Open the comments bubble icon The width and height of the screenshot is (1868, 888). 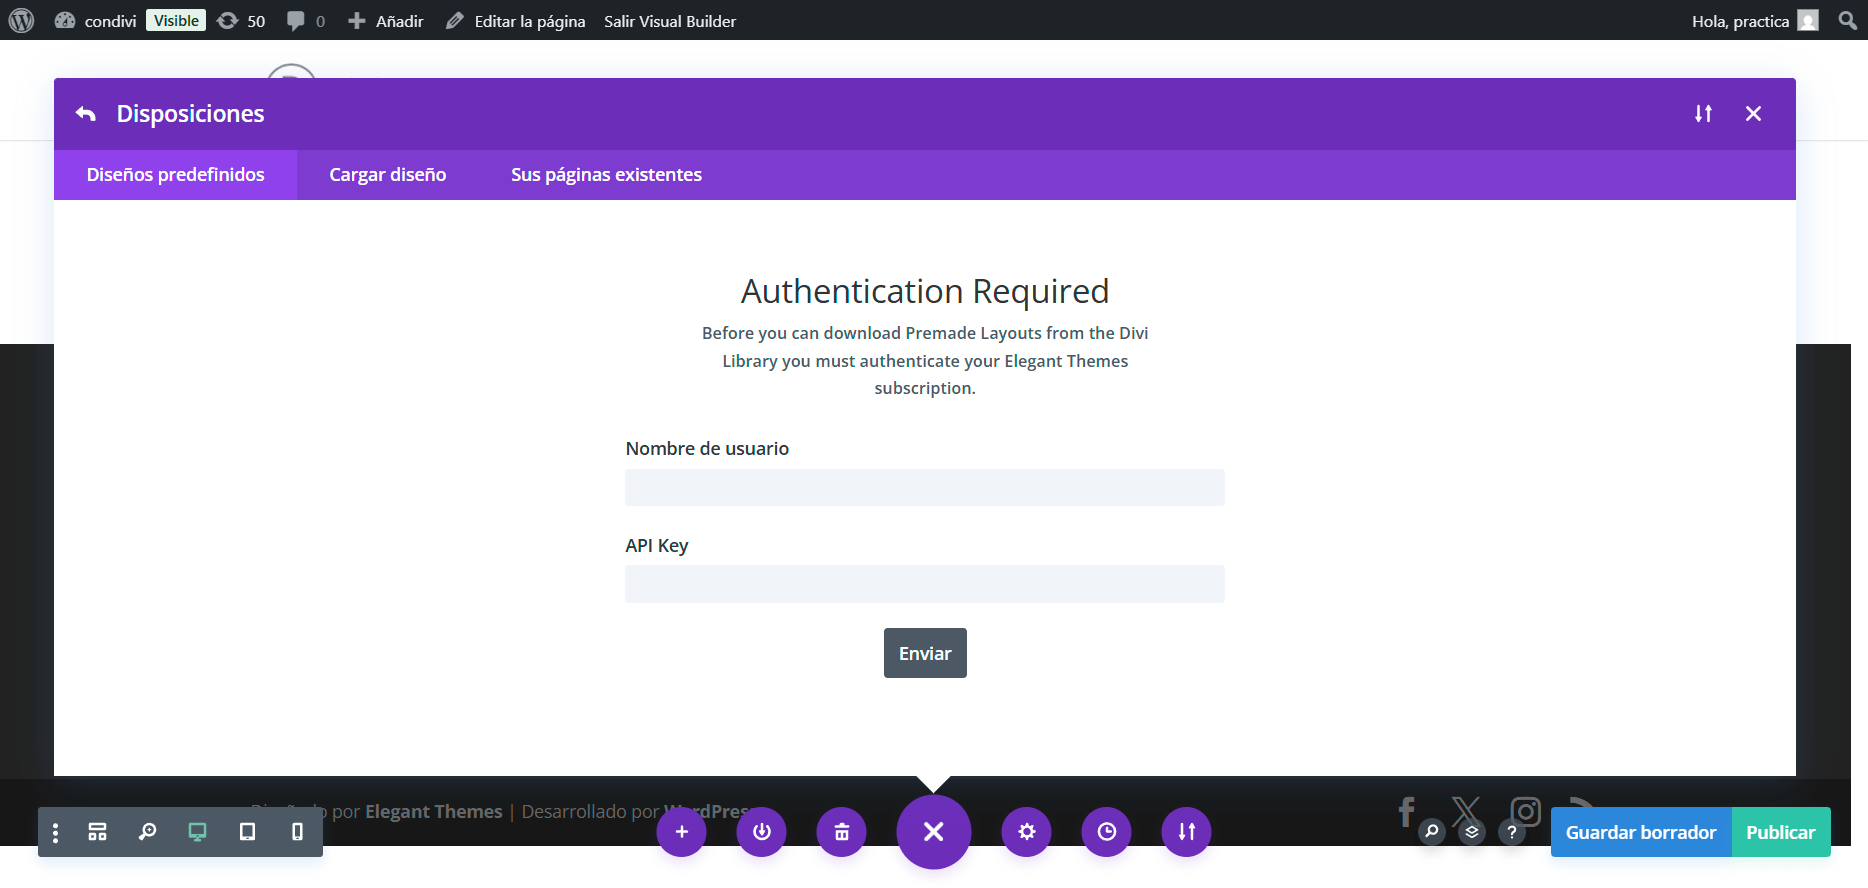pos(305,20)
